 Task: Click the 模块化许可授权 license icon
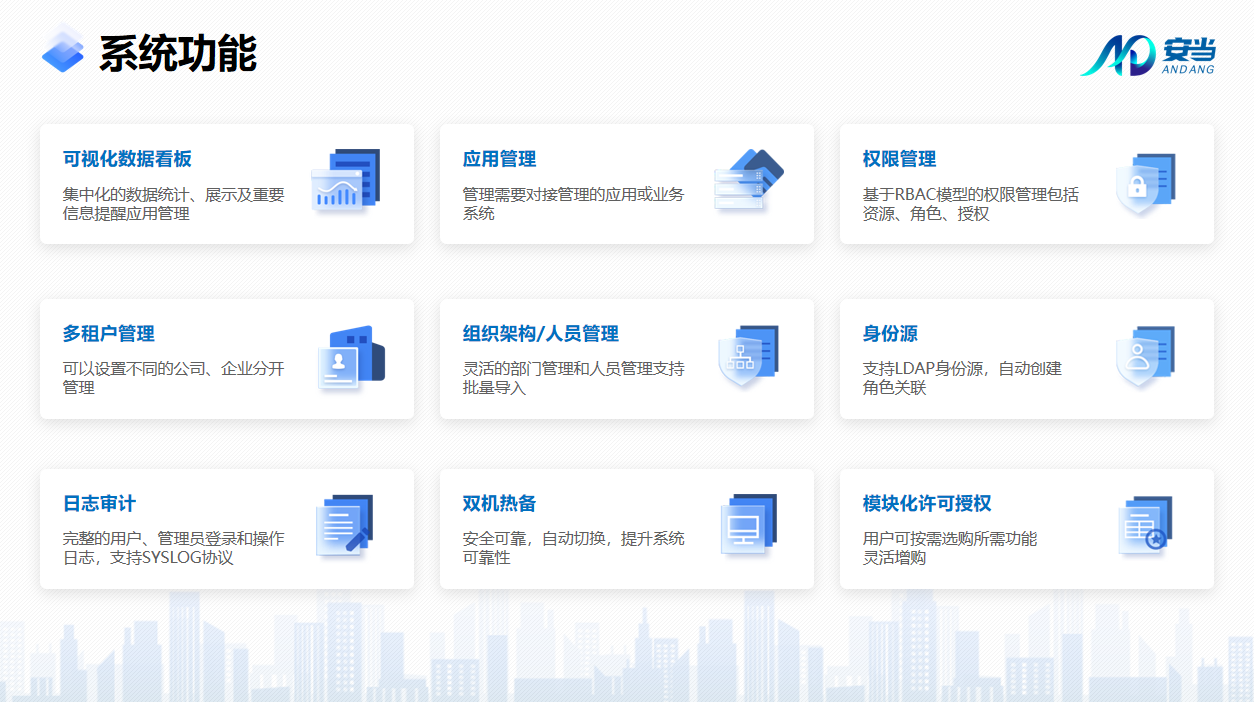click(x=1144, y=526)
